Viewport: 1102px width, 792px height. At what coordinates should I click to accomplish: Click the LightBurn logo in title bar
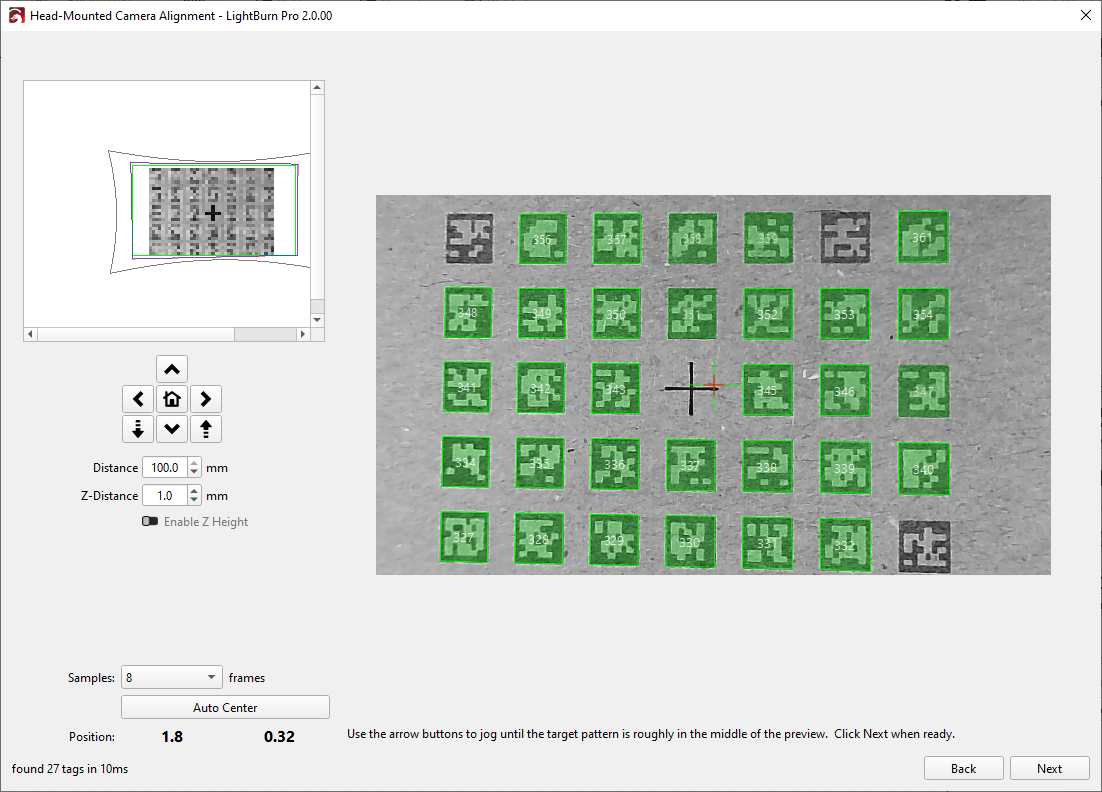16,16
